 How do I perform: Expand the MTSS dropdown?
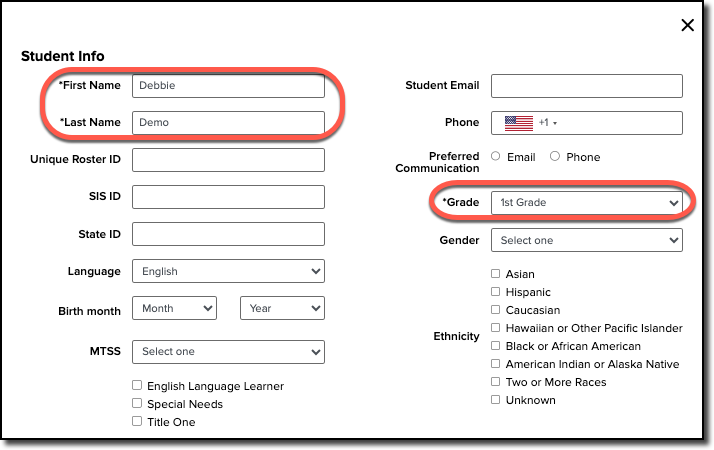pos(228,352)
